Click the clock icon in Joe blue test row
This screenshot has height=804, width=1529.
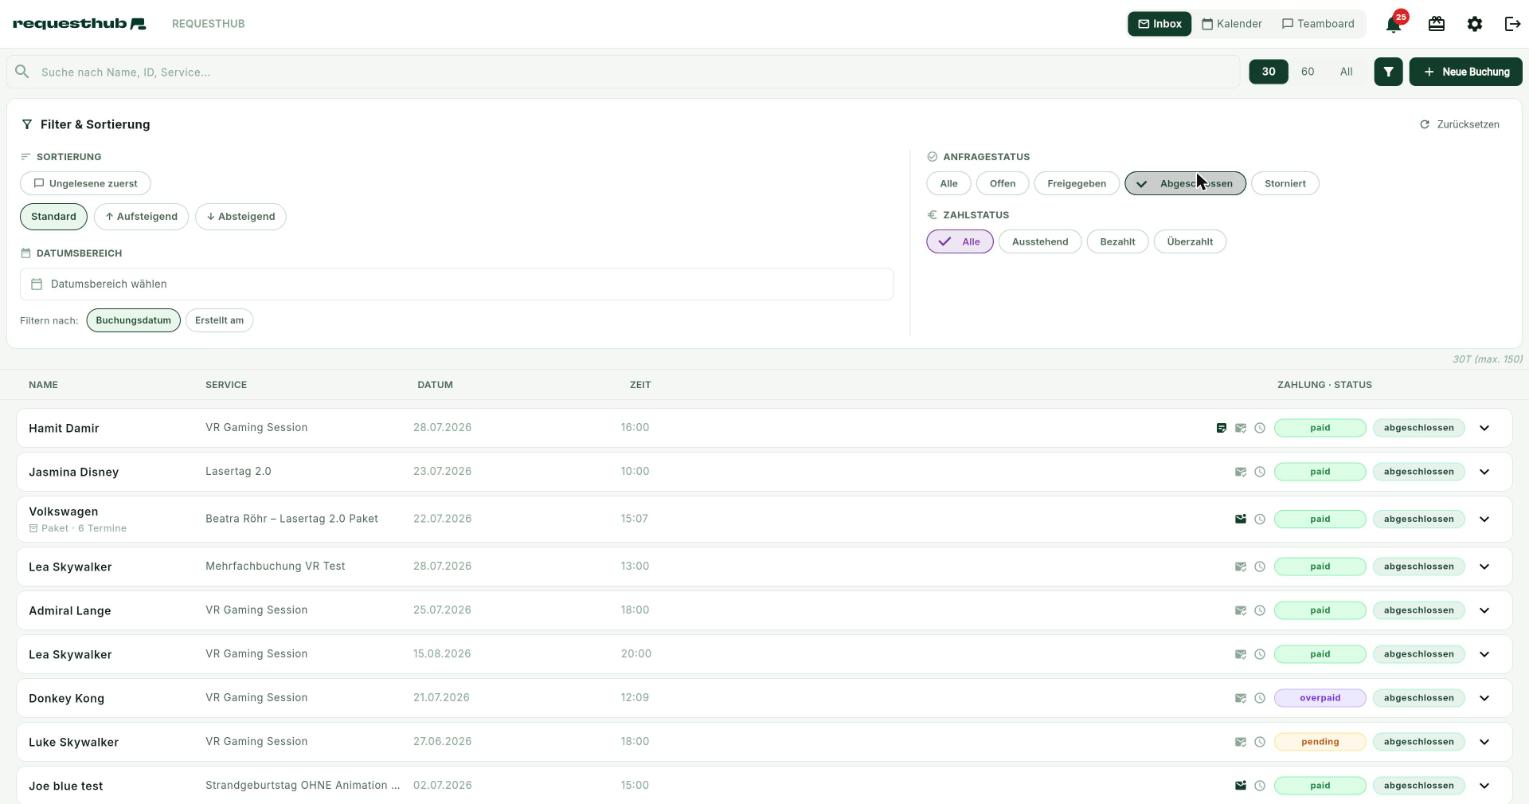point(1260,786)
